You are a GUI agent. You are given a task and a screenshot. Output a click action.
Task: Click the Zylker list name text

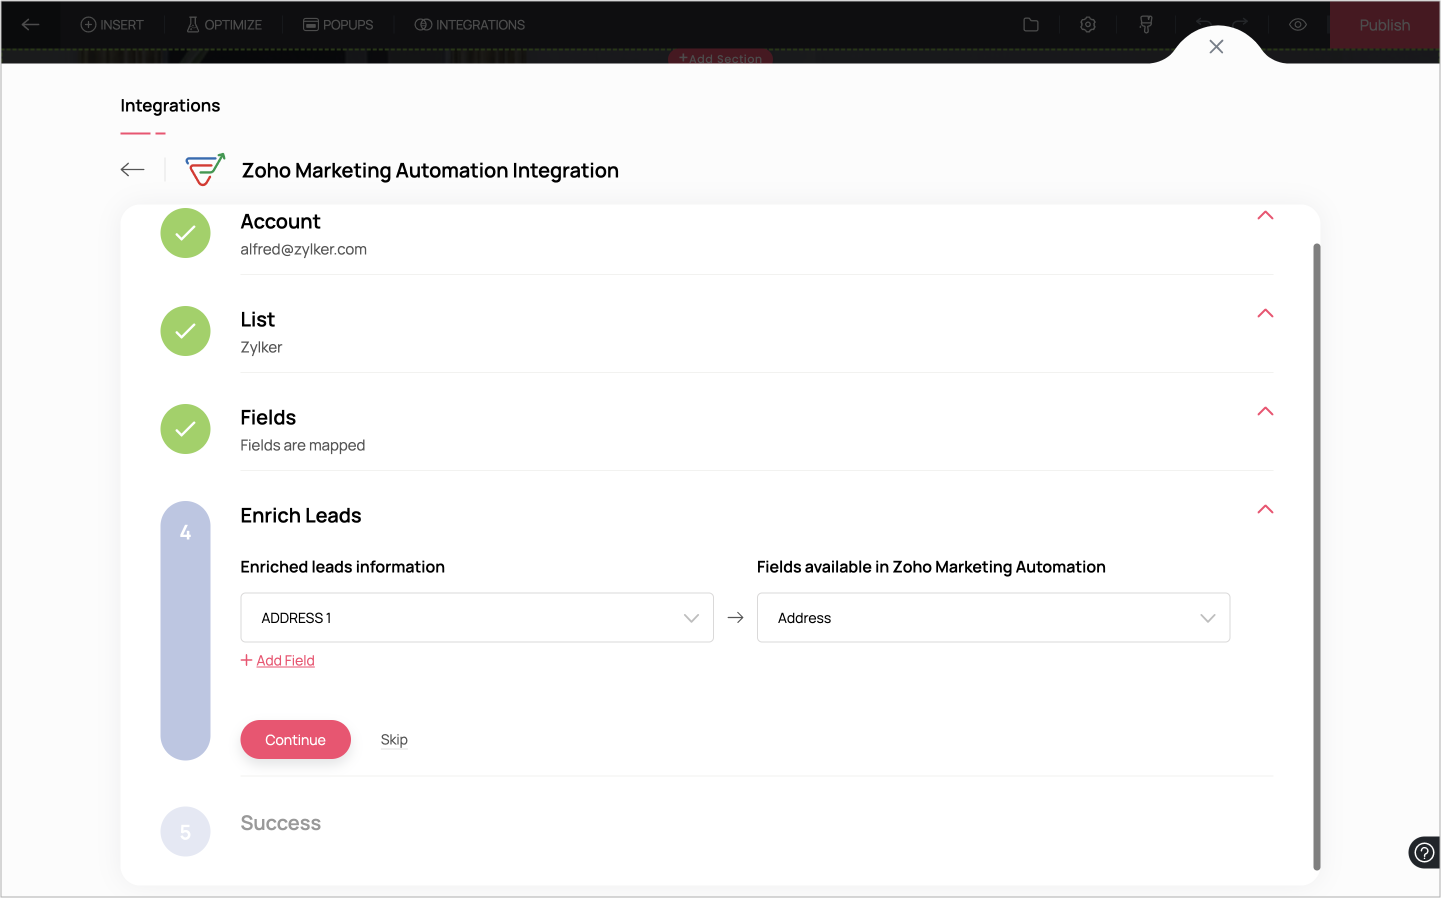click(x=261, y=348)
